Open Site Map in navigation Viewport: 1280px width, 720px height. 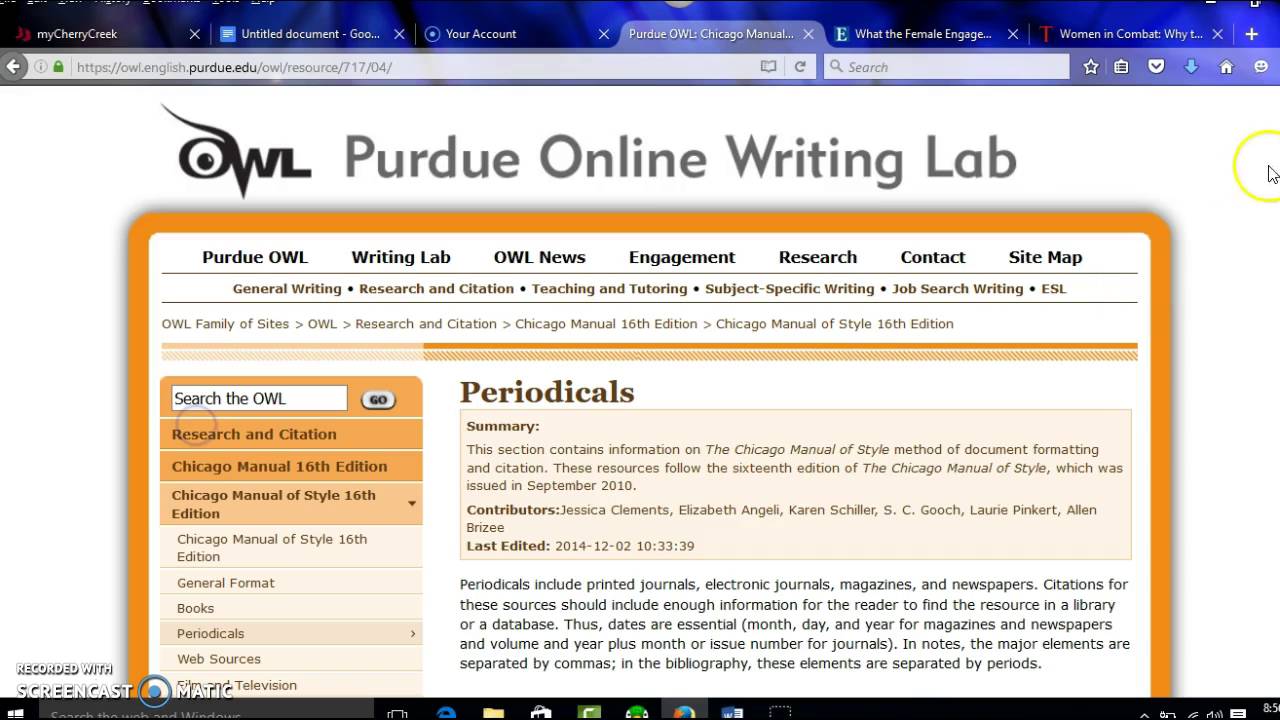(x=1045, y=257)
